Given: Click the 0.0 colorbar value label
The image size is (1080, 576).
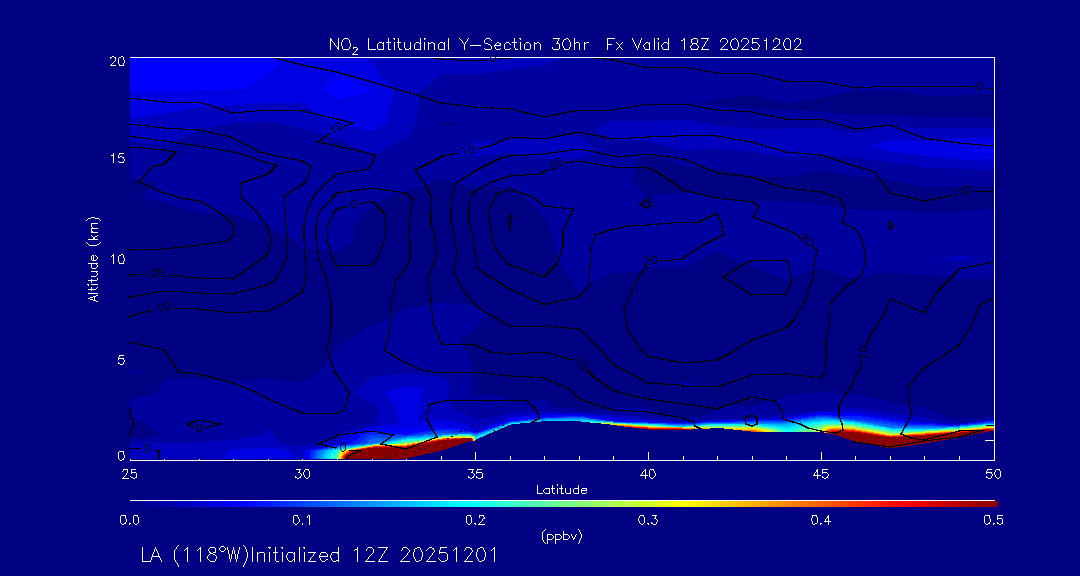Looking at the screenshot, I should pos(129,520).
